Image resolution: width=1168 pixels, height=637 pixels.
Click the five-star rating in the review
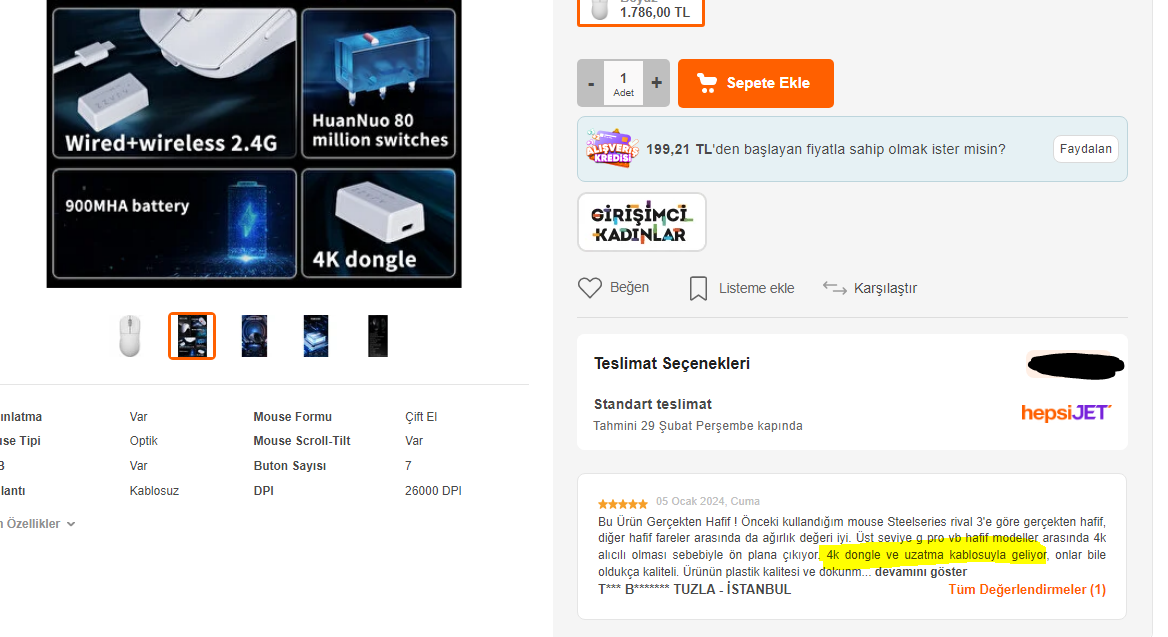pyautogui.click(x=623, y=504)
